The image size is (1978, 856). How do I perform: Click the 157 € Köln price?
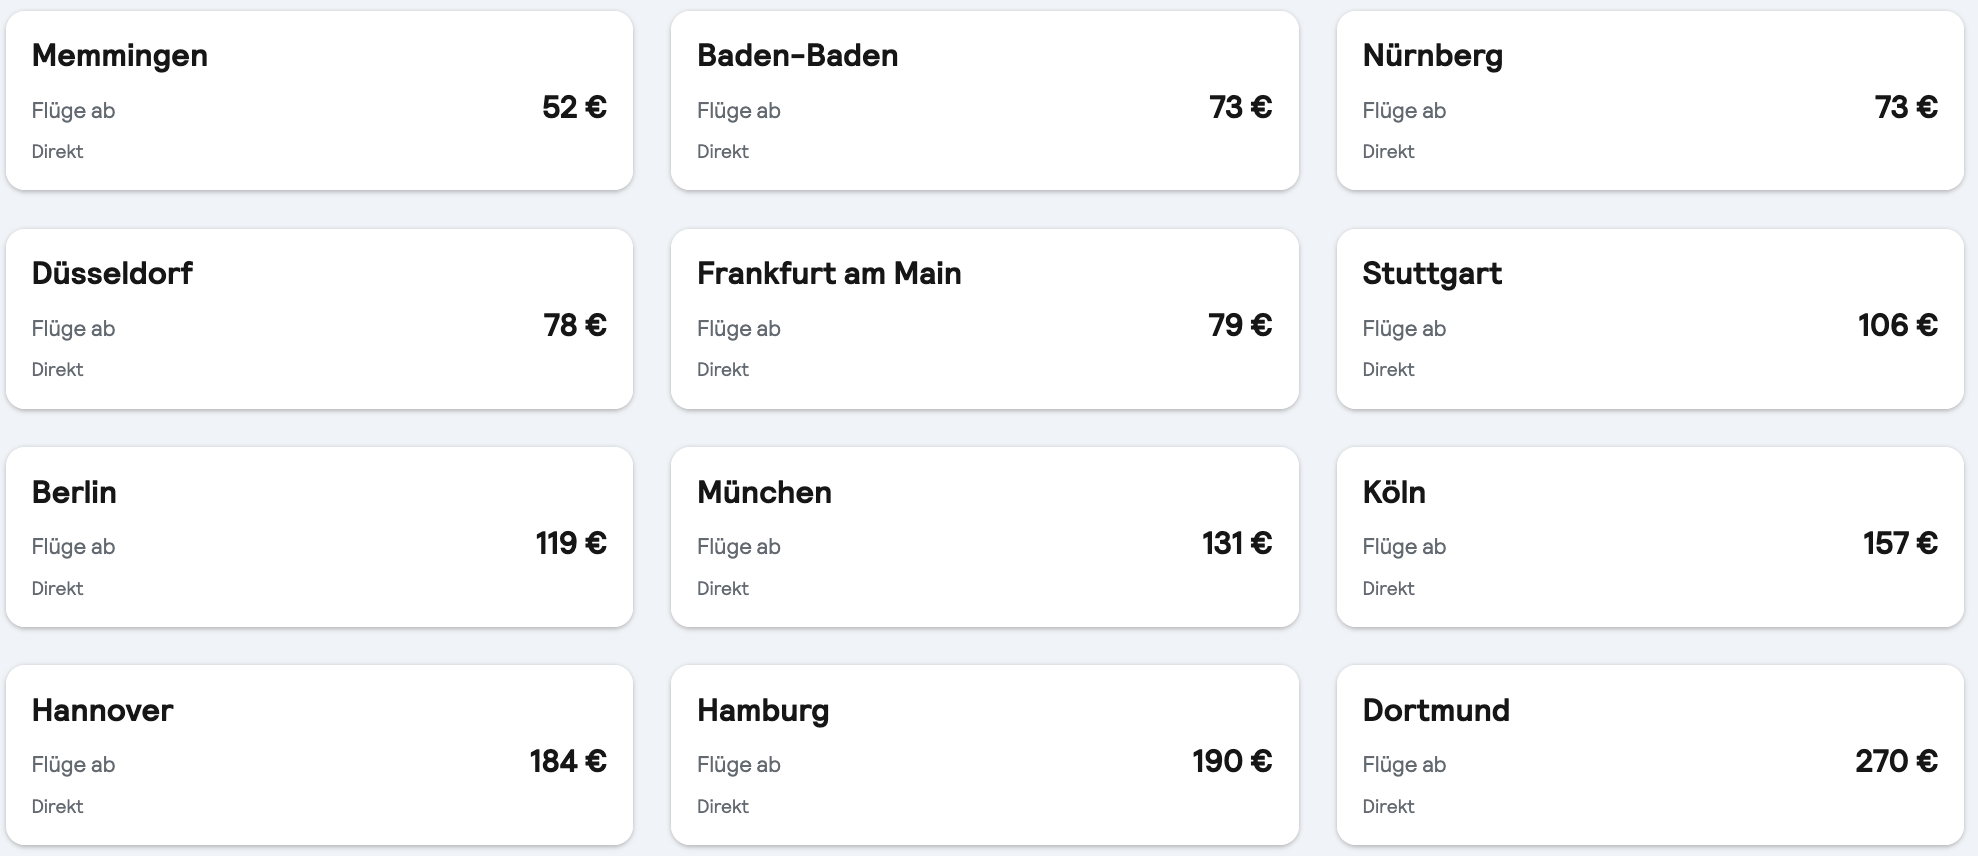(1900, 543)
